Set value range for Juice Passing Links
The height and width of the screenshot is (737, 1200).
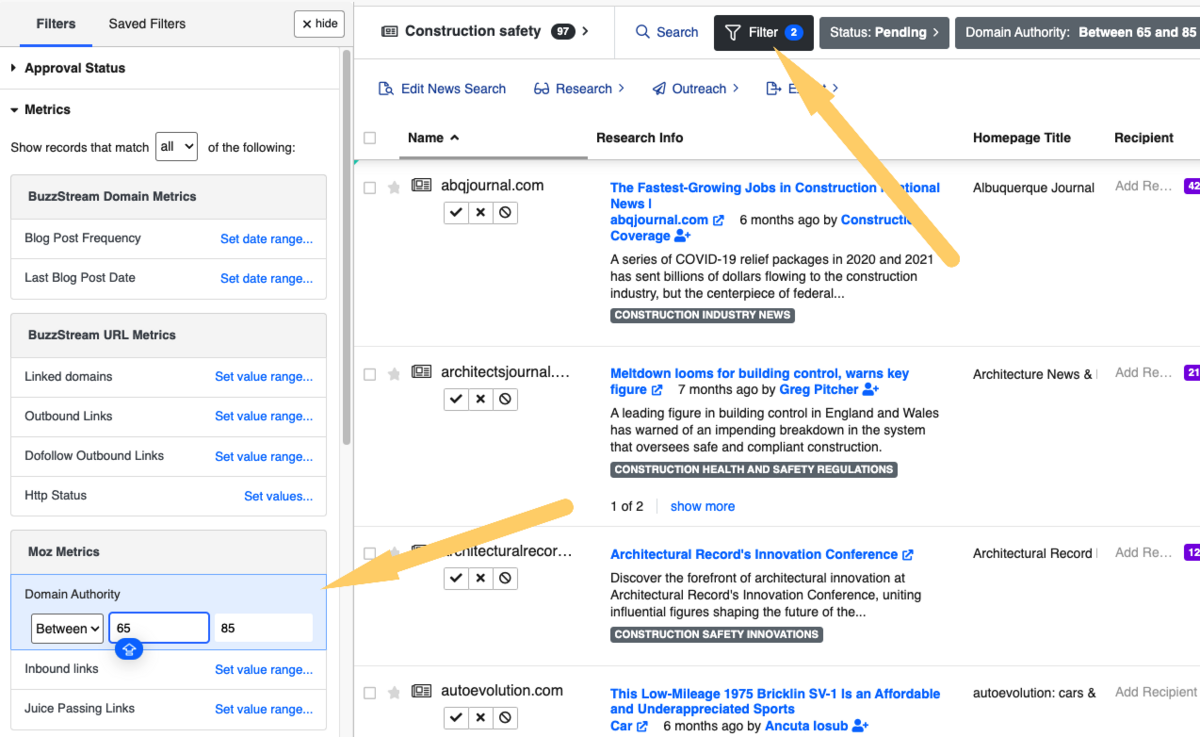(x=264, y=709)
